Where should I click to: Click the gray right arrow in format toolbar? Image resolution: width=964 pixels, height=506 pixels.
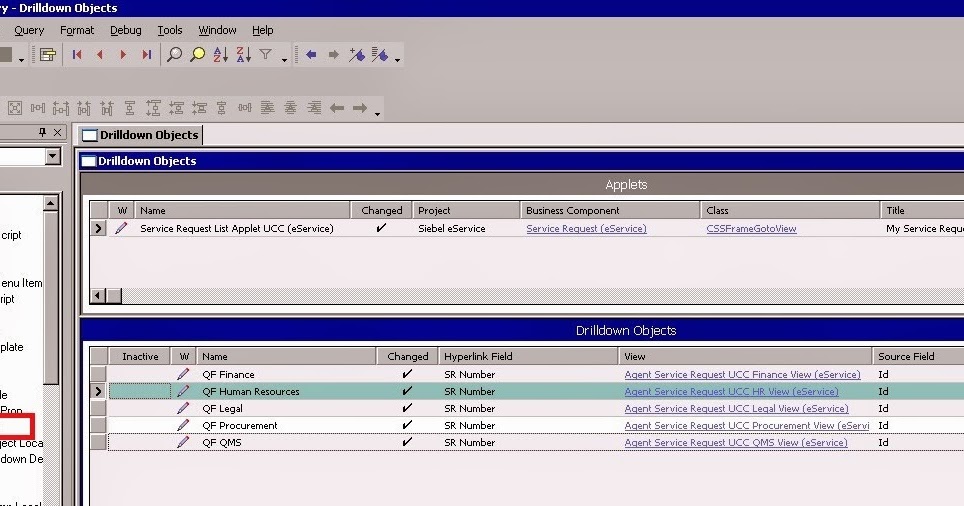pyautogui.click(x=360, y=108)
